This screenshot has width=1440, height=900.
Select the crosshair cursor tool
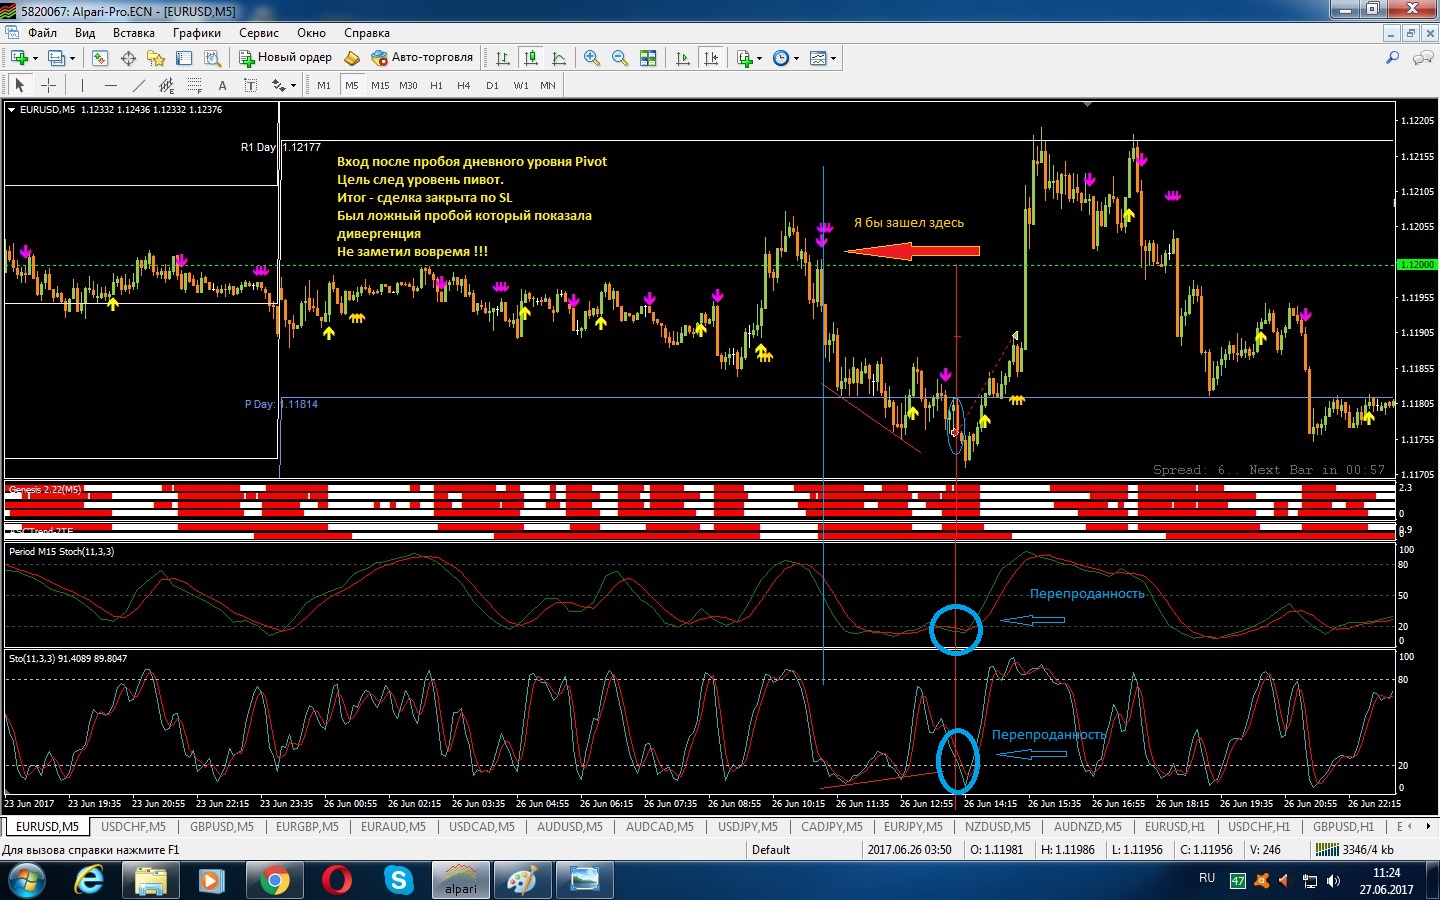click(x=48, y=85)
